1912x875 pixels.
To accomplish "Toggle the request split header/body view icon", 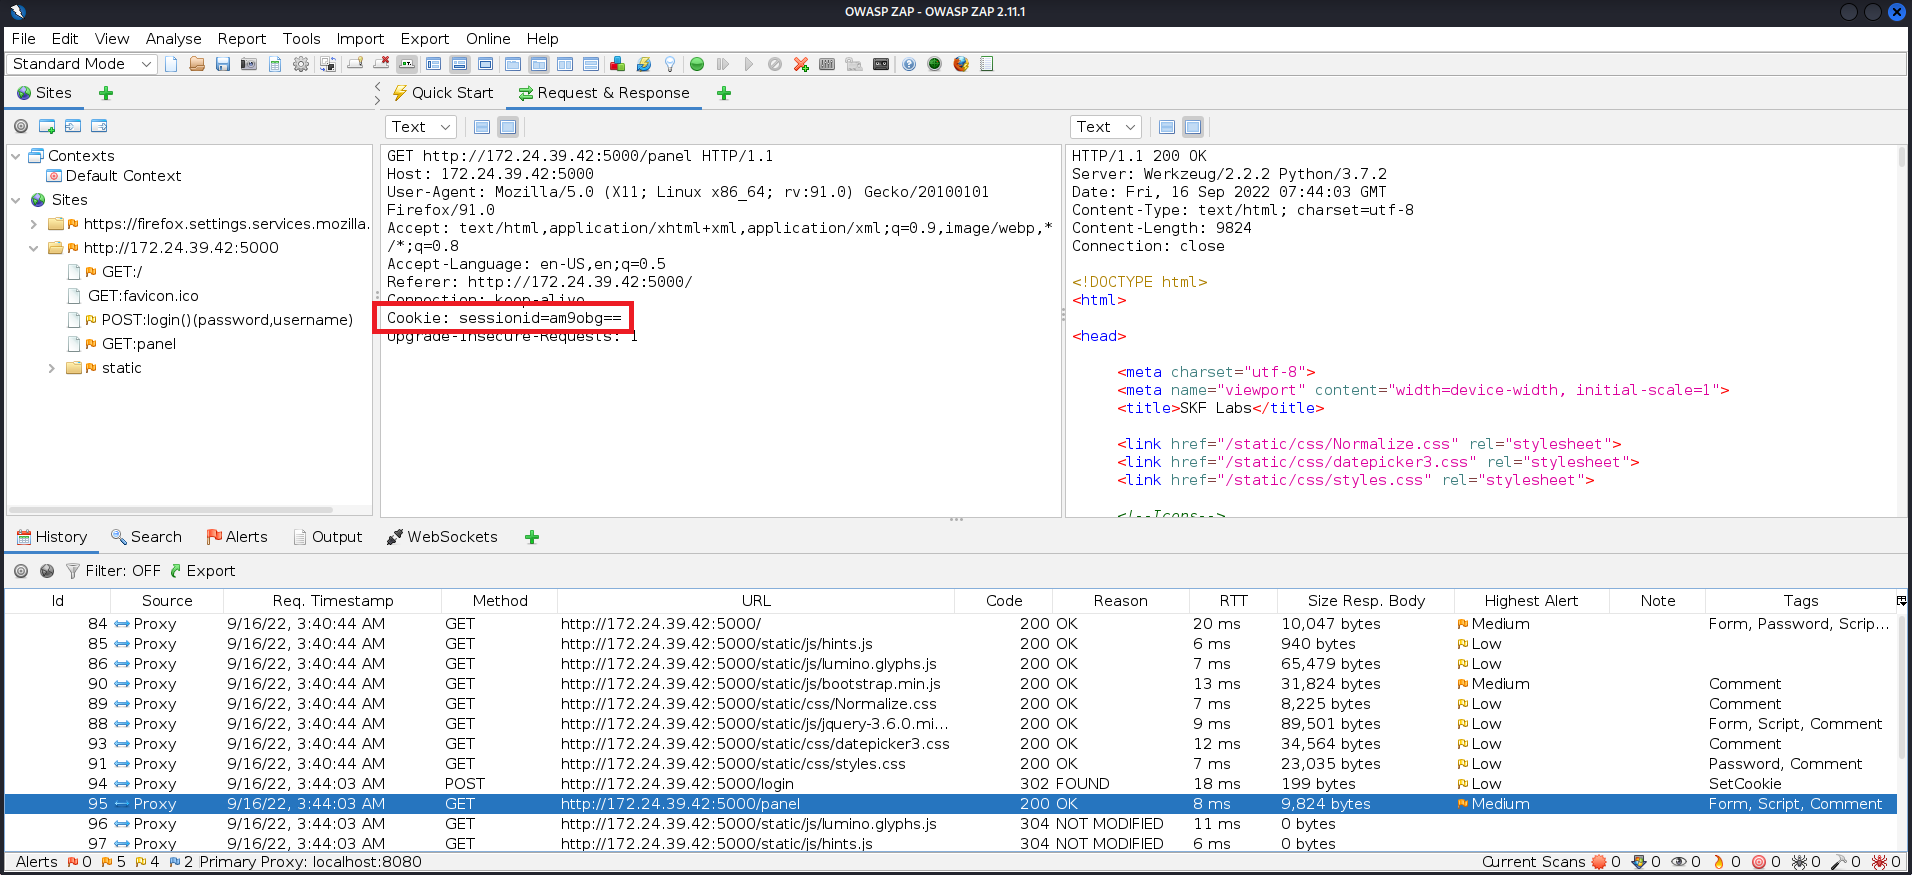I will coord(482,127).
